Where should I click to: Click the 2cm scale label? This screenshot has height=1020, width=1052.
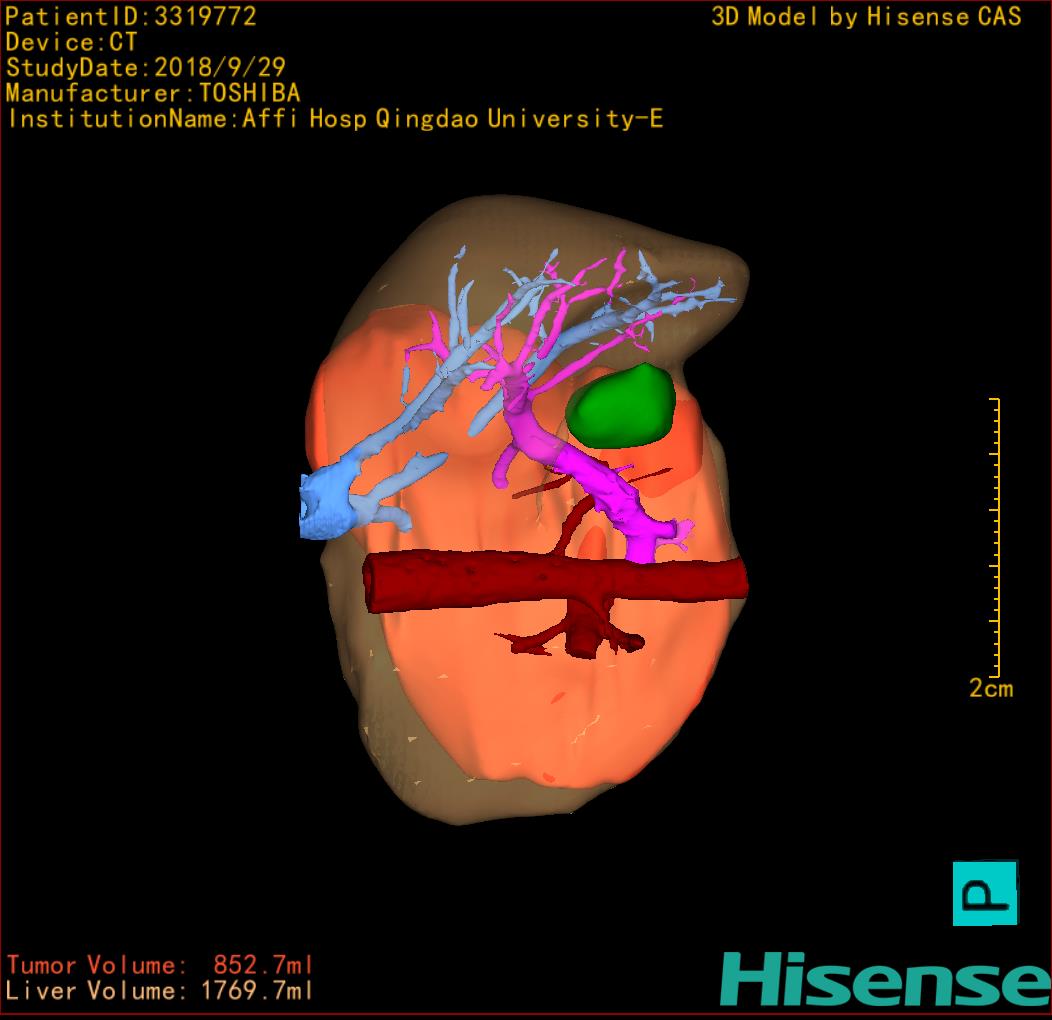(990, 688)
